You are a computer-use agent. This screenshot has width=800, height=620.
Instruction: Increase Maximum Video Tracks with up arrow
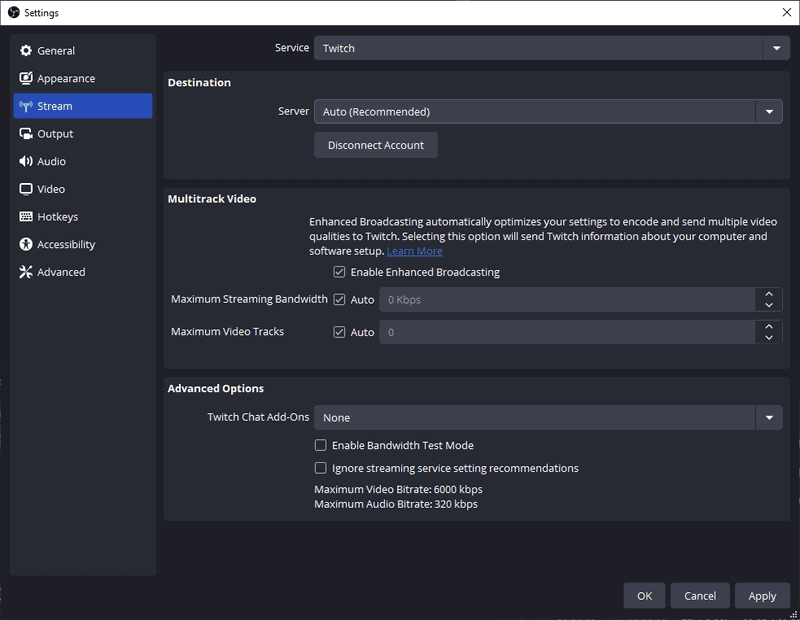click(768, 326)
